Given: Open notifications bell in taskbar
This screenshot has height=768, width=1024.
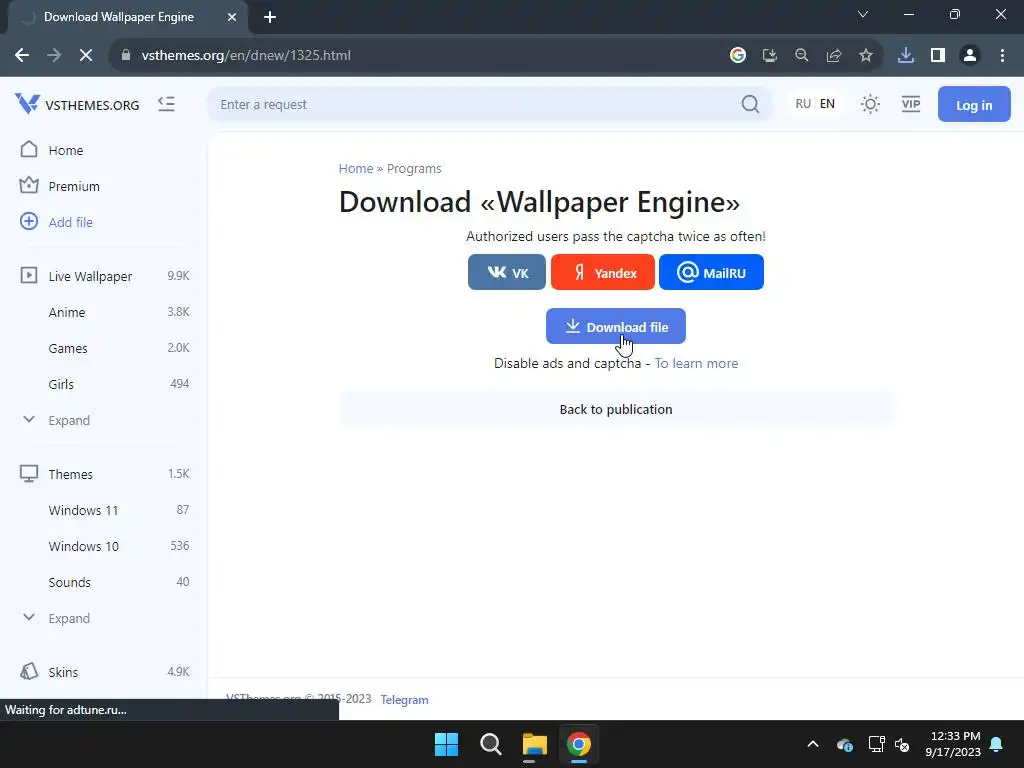Looking at the screenshot, I should point(997,744).
